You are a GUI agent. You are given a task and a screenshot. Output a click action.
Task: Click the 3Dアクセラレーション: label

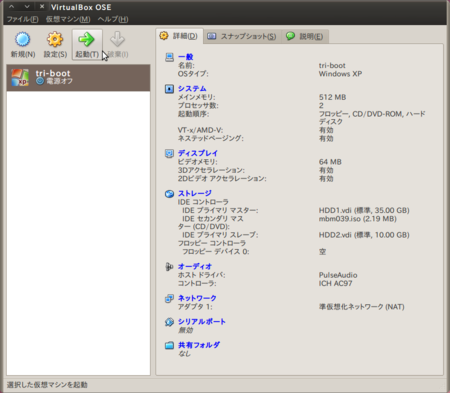pos(211,170)
